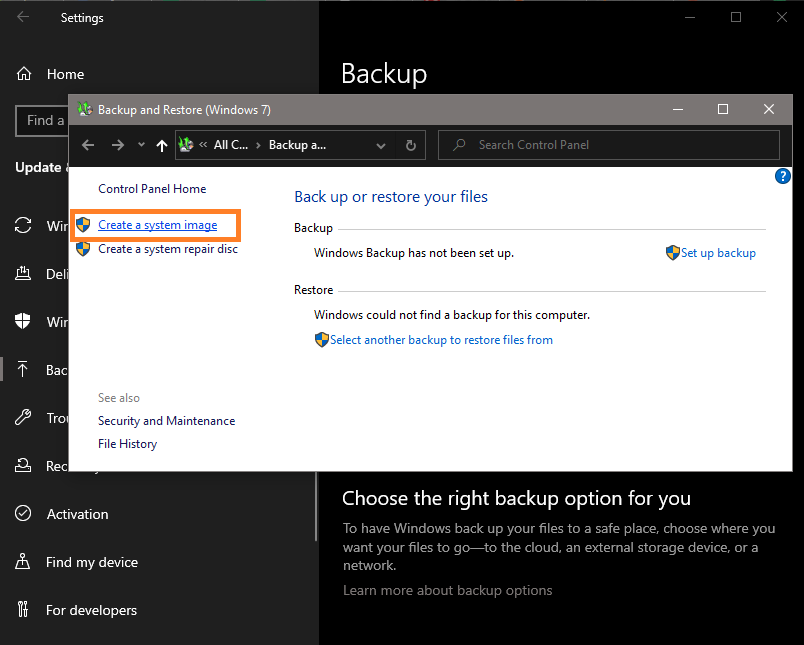Click the Delivery Optimization icon in Settings
Screen dimensions: 804x645
point(23,273)
